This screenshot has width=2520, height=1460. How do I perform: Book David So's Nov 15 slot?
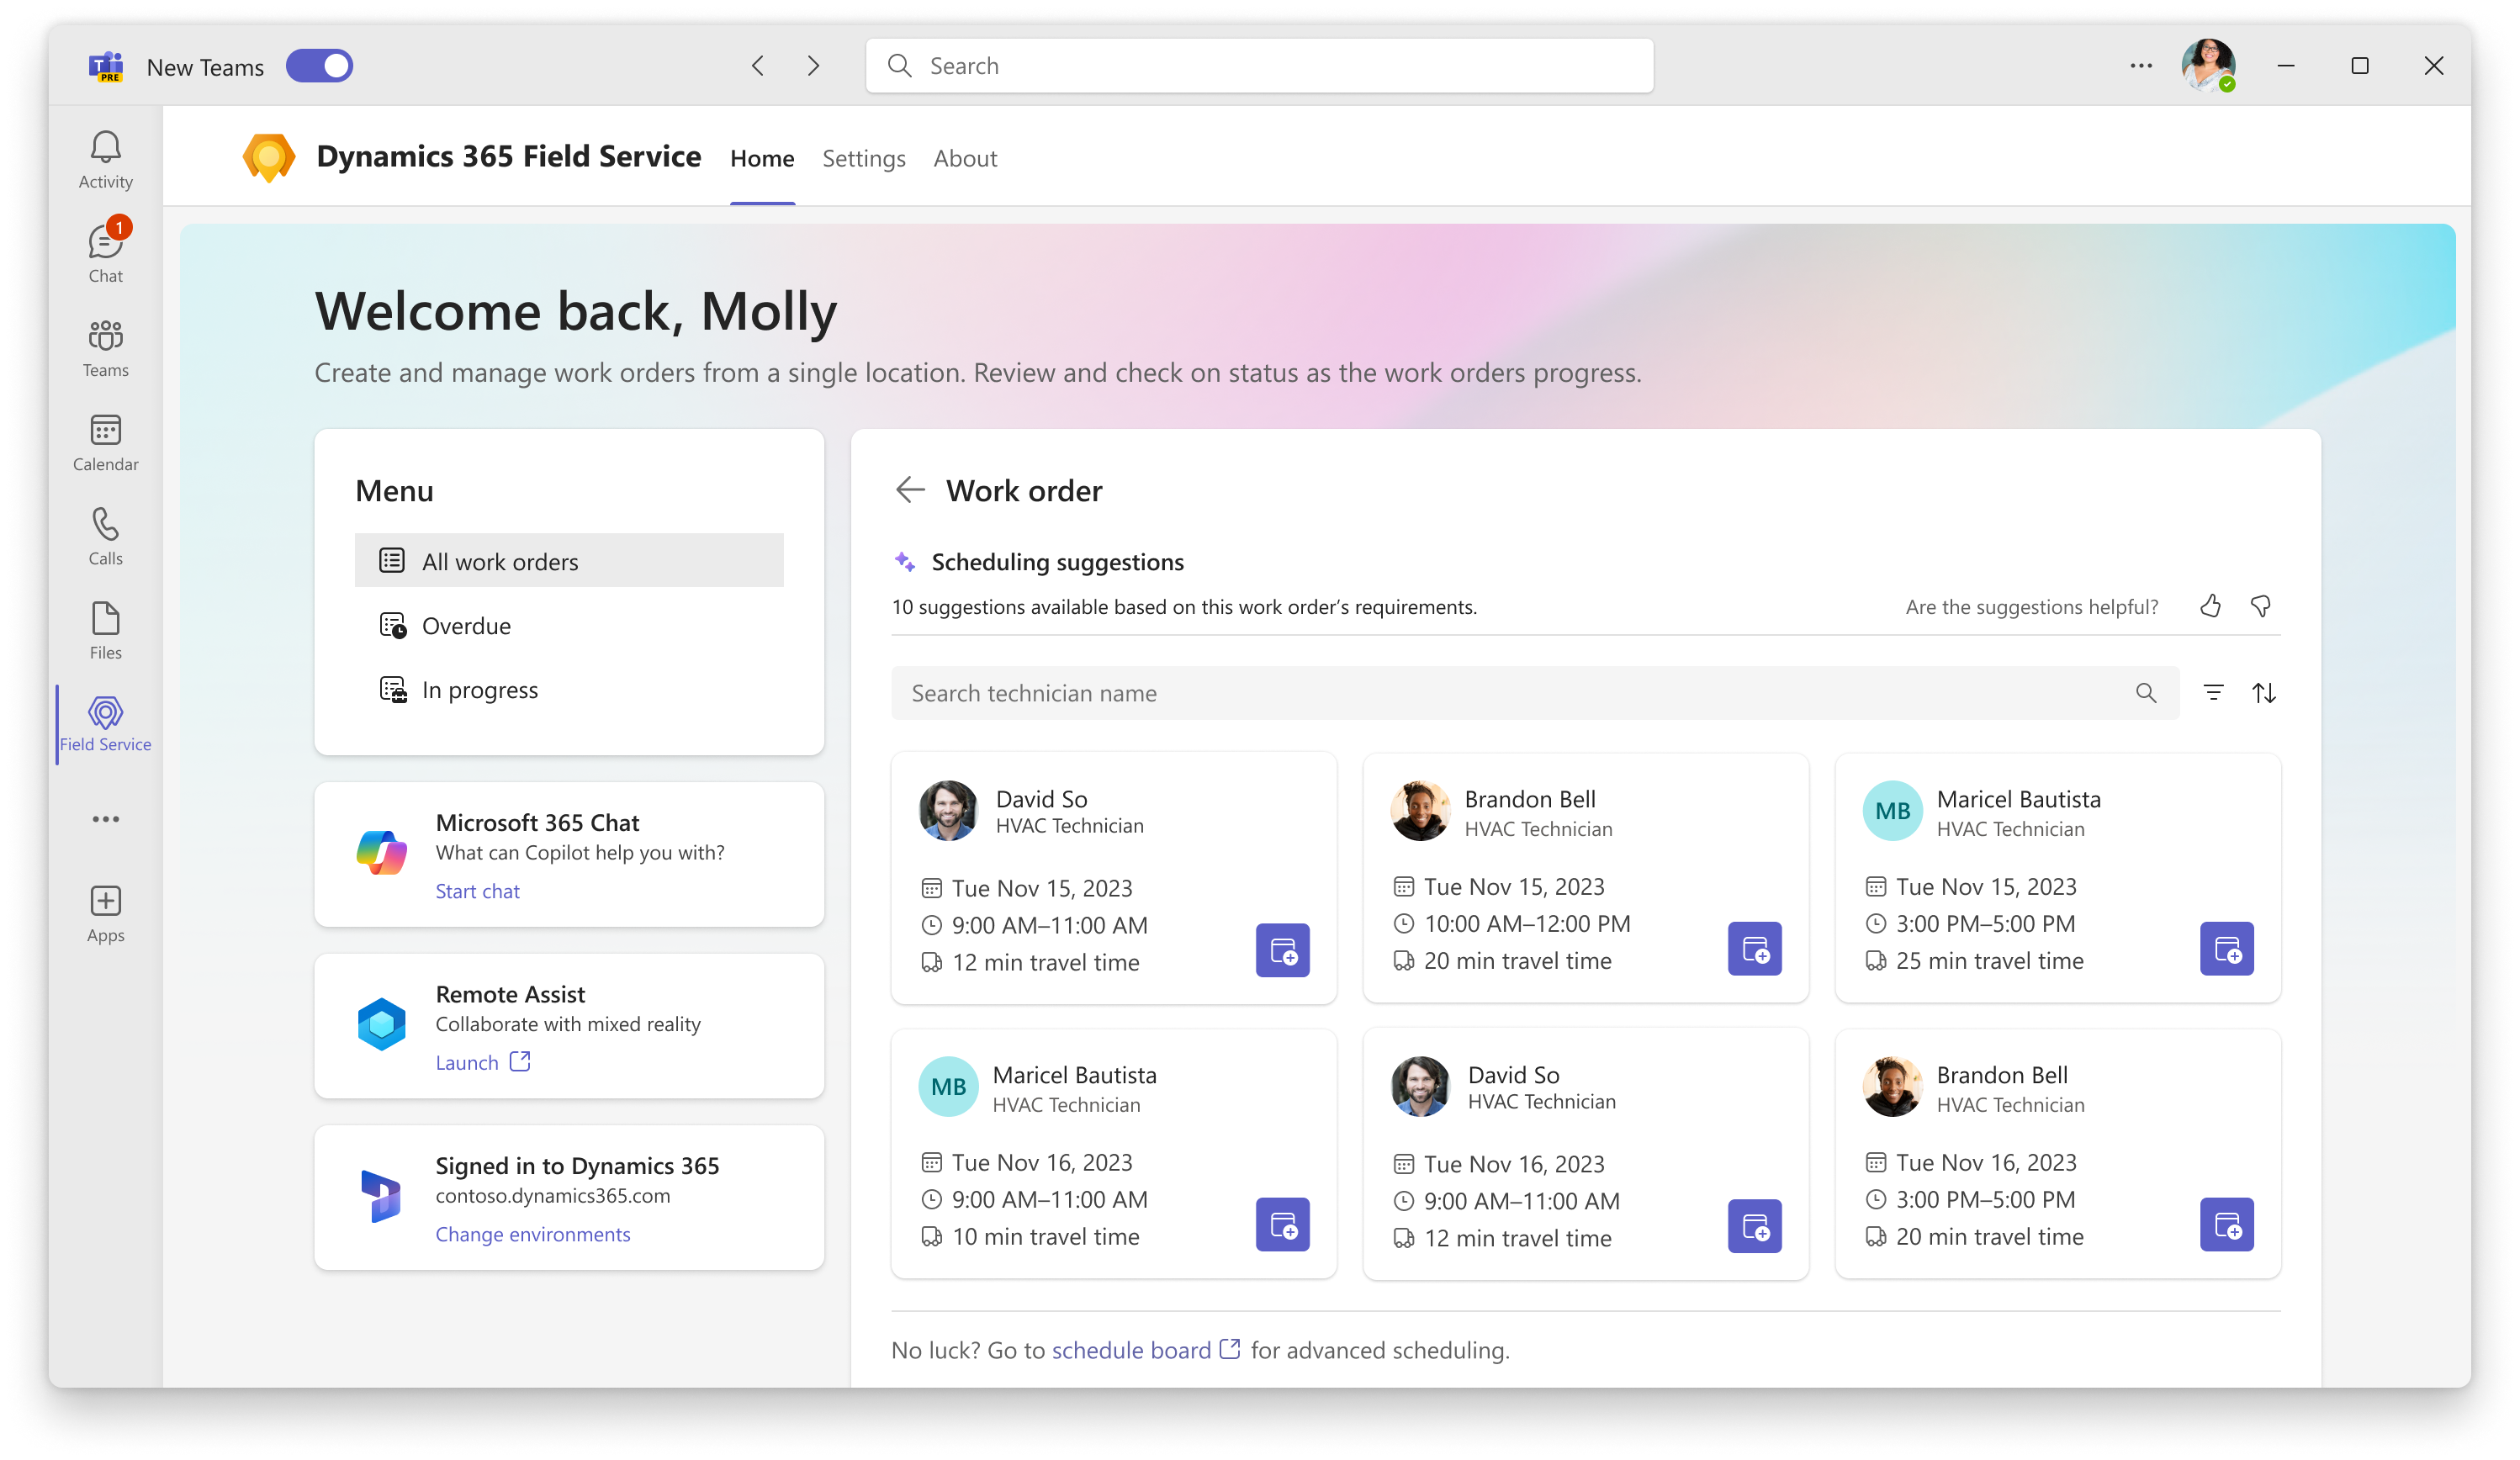pos(1282,950)
